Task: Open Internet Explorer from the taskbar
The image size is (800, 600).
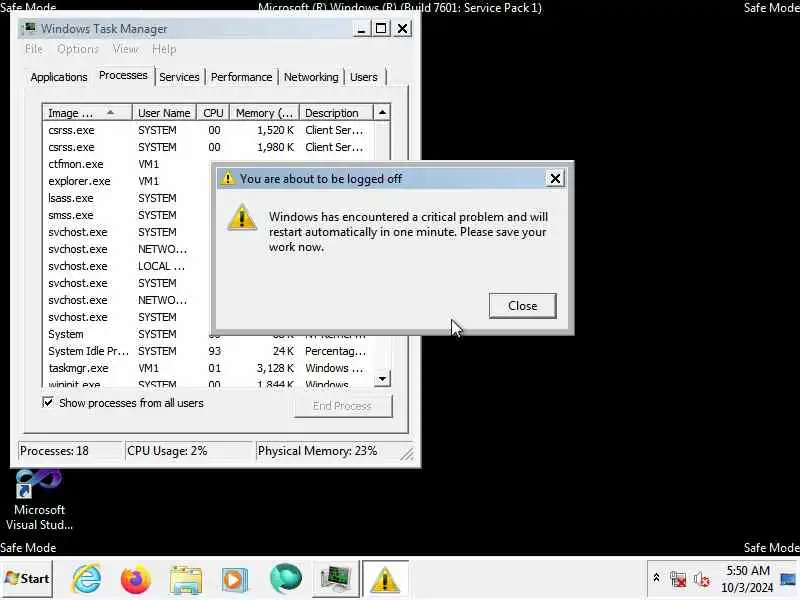Action: click(x=87, y=579)
